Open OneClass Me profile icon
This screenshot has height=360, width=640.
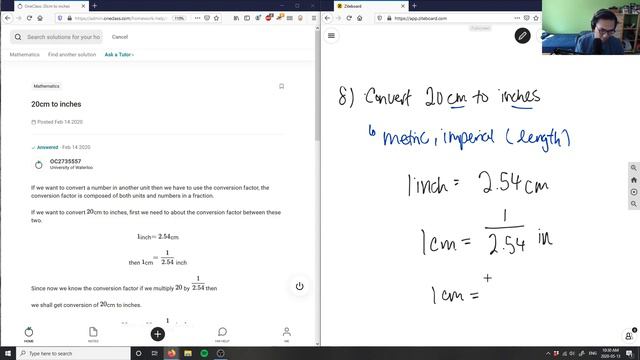tap(287, 334)
